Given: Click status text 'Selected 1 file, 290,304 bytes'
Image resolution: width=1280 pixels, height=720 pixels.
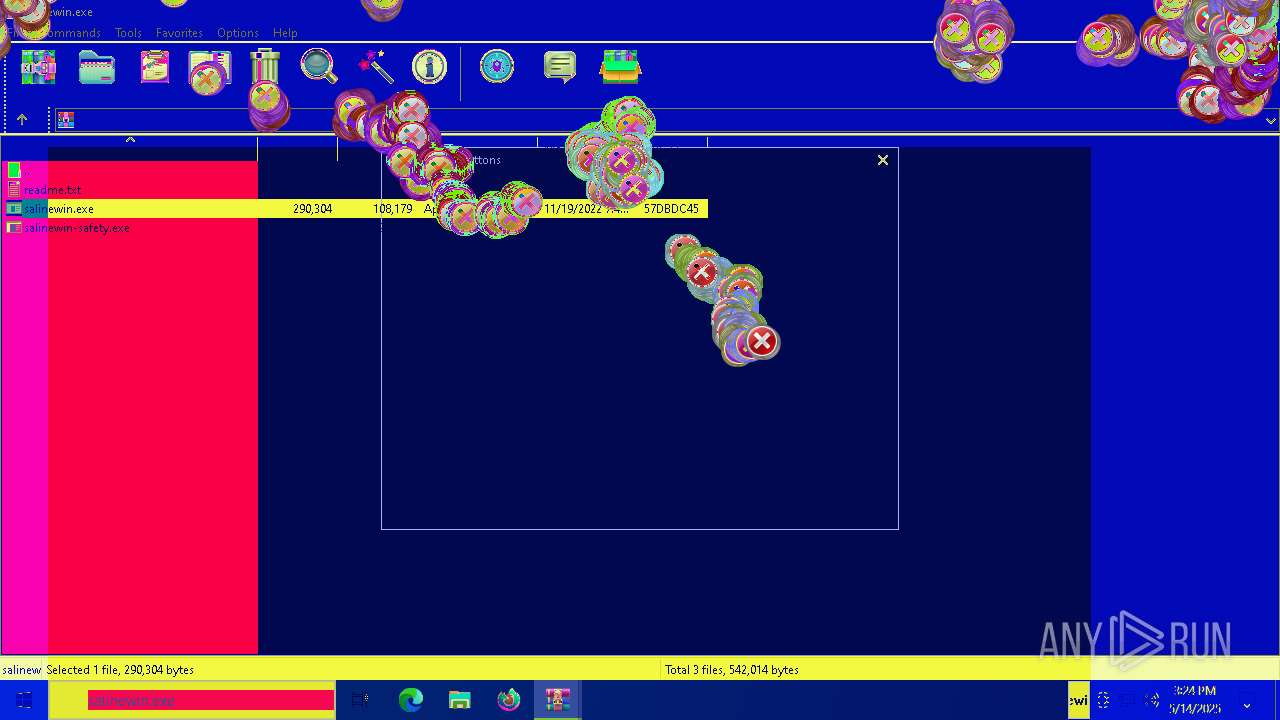Looking at the screenshot, I should point(120,670).
